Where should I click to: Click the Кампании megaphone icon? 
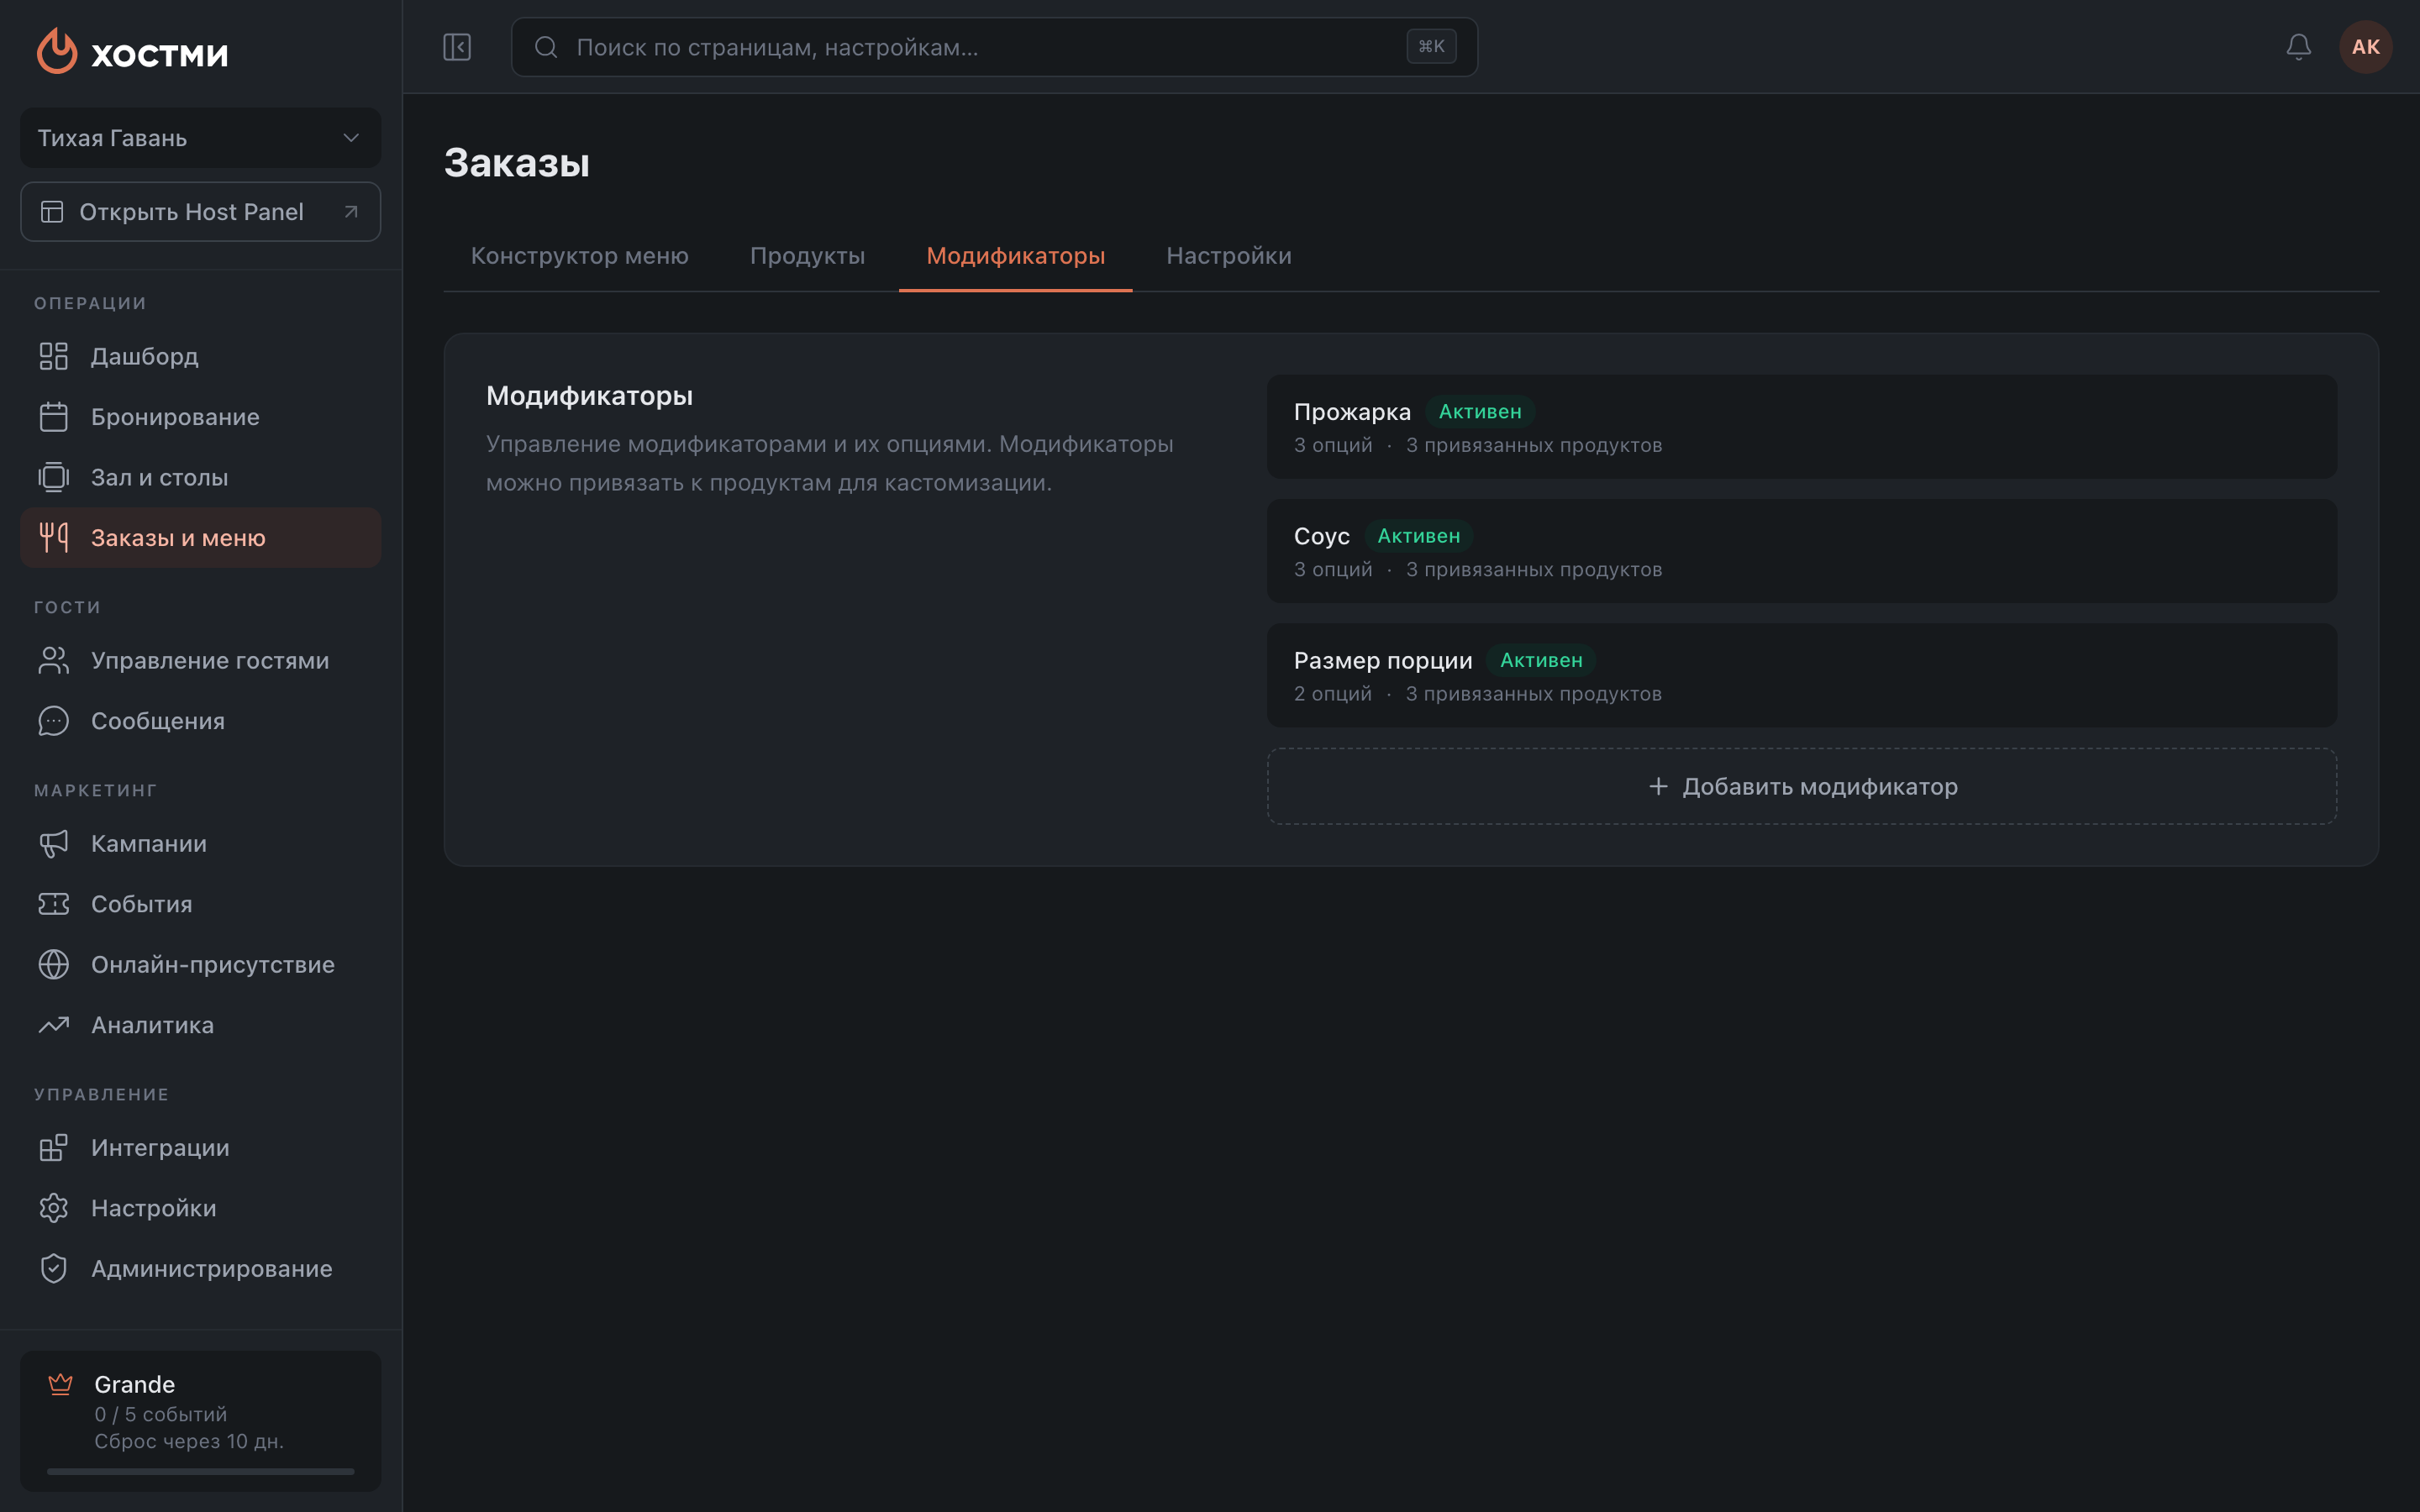coord(54,843)
